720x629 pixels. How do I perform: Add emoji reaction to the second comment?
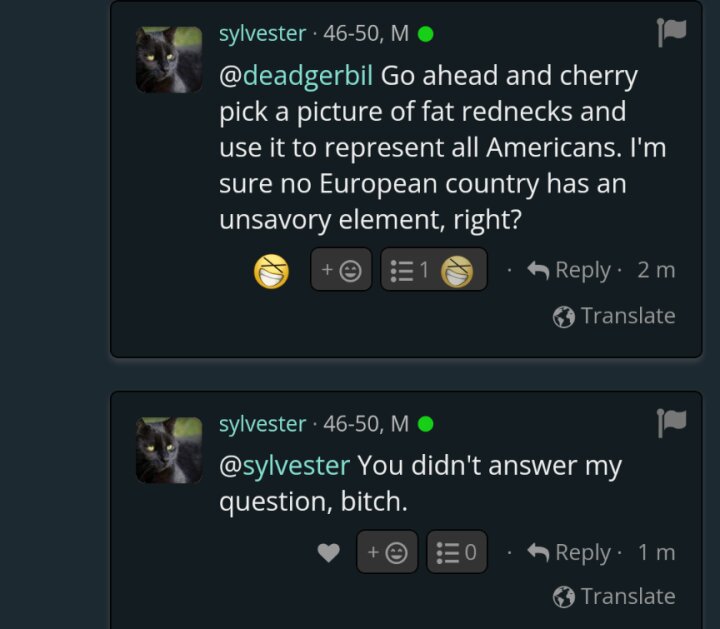[x=387, y=552]
